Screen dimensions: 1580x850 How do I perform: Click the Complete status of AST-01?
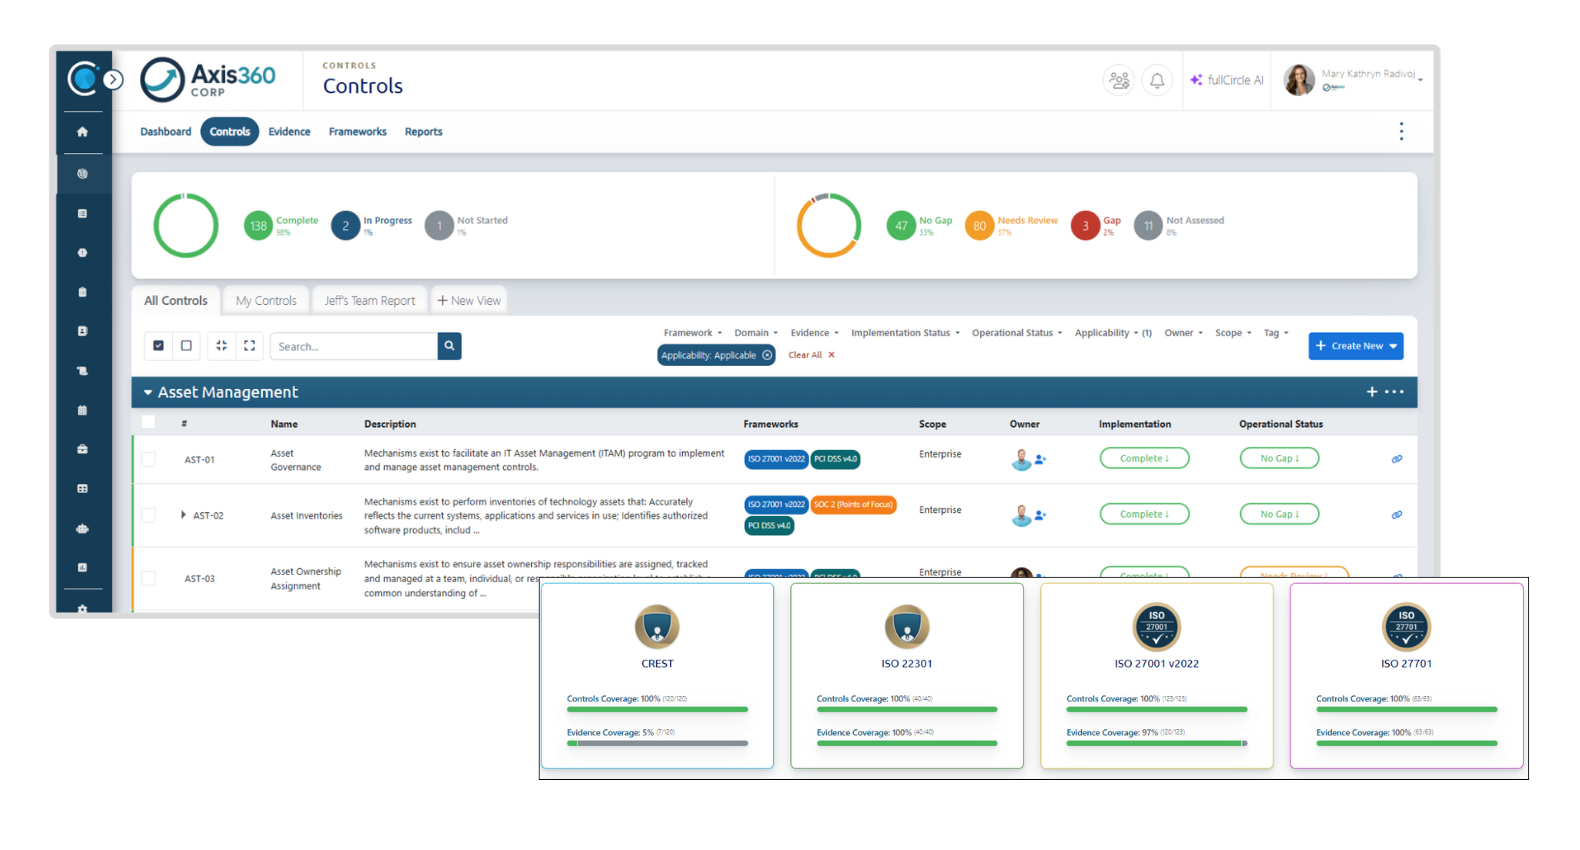point(1144,458)
